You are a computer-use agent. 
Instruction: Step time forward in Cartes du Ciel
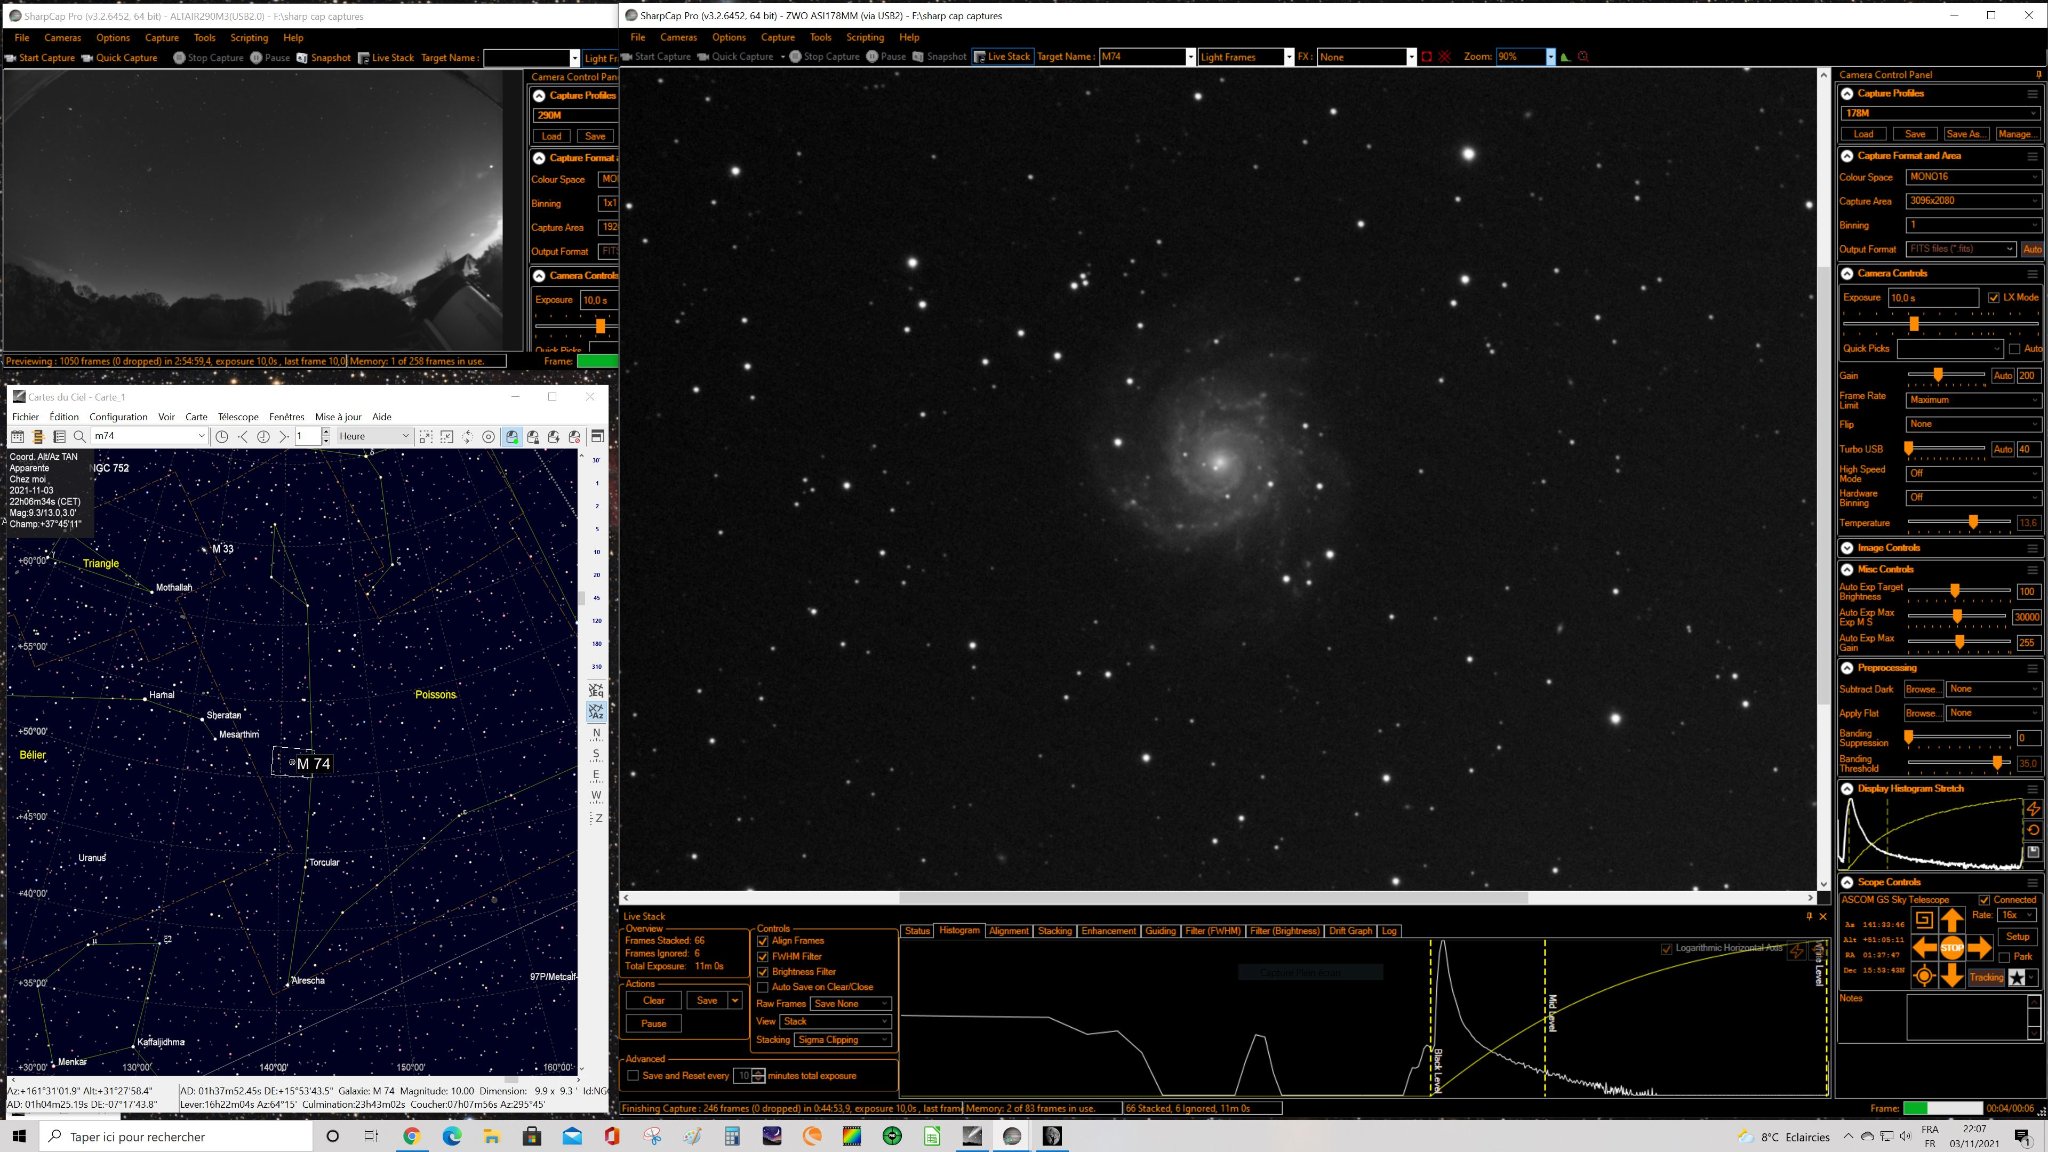point(284,437)
